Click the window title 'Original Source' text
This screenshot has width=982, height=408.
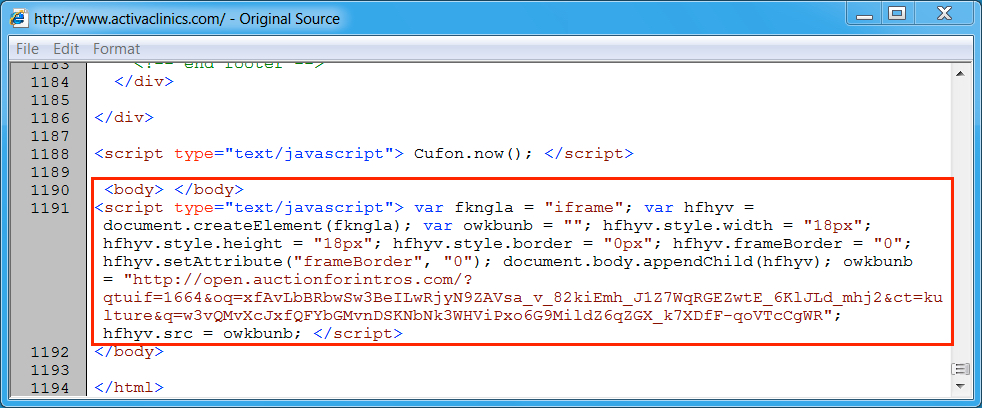point(287,19)
